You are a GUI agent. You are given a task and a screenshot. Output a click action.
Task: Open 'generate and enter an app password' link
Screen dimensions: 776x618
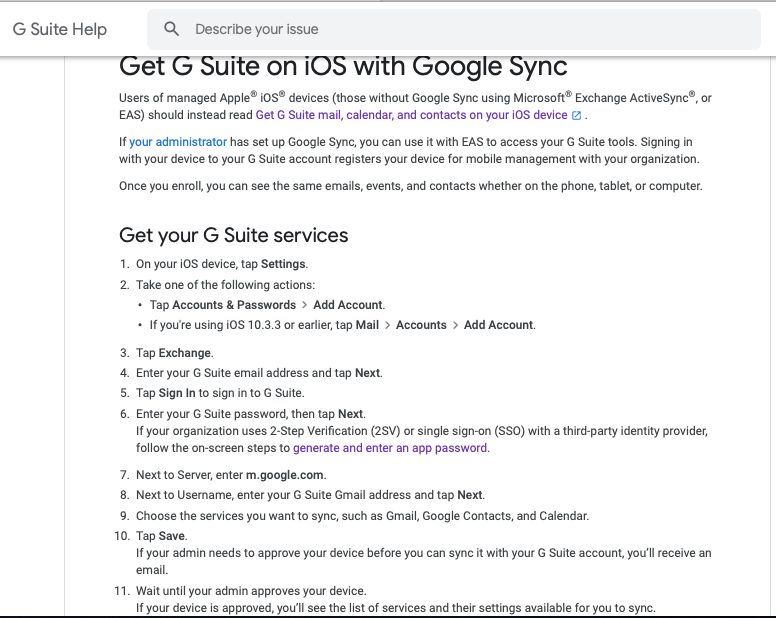391,448
